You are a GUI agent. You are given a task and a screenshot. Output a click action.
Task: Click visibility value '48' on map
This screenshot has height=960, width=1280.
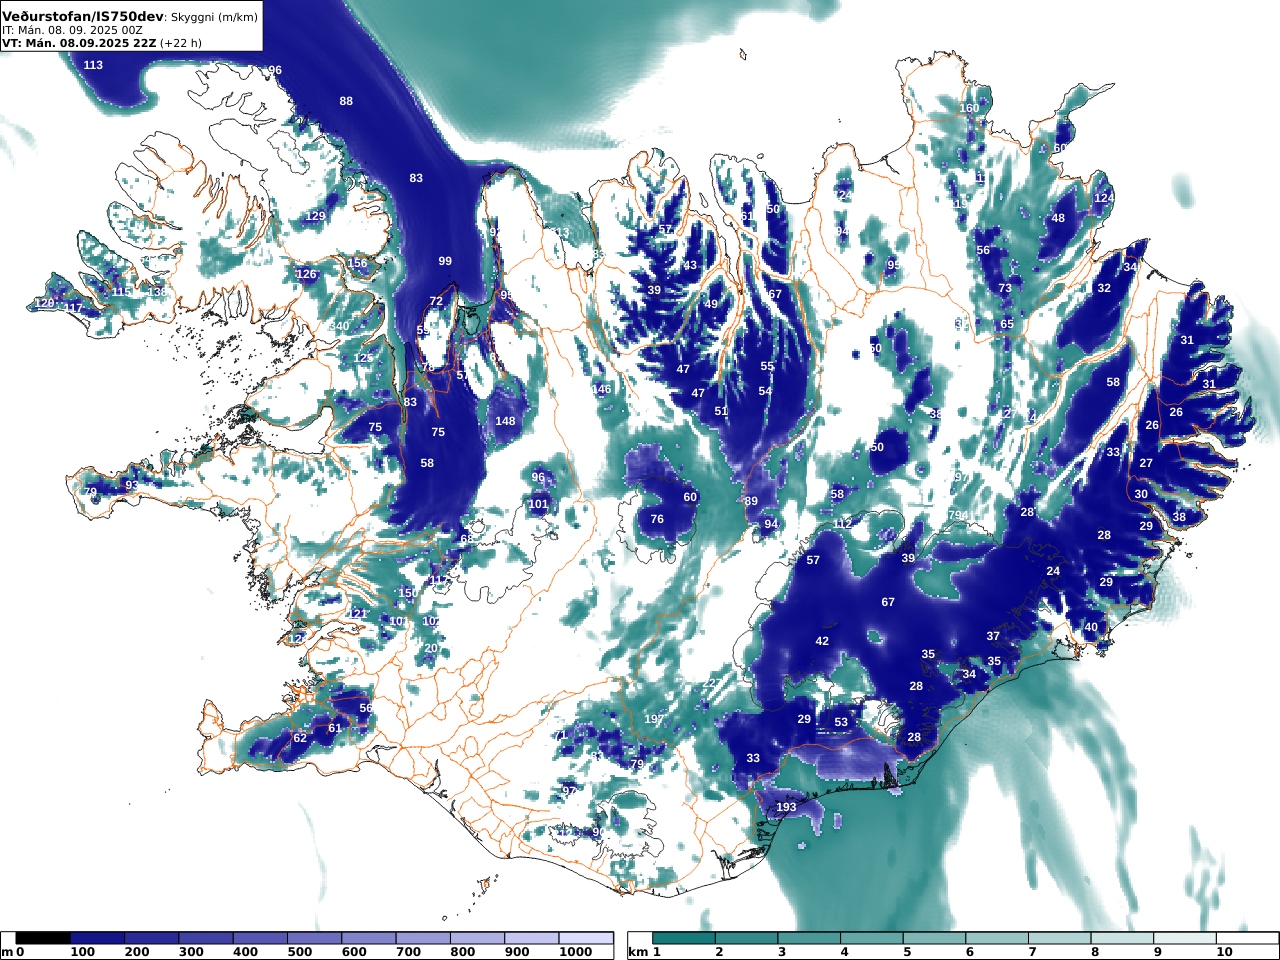[1058, 218]
